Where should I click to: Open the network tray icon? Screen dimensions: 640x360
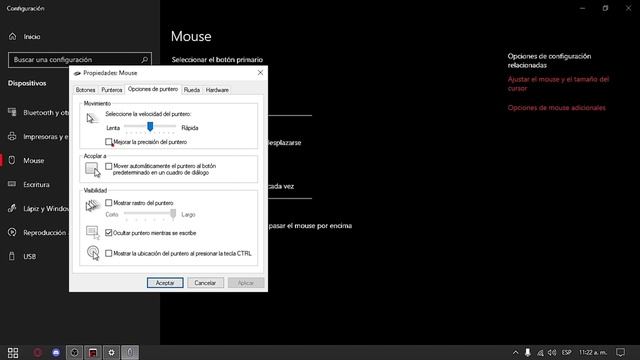540,353
